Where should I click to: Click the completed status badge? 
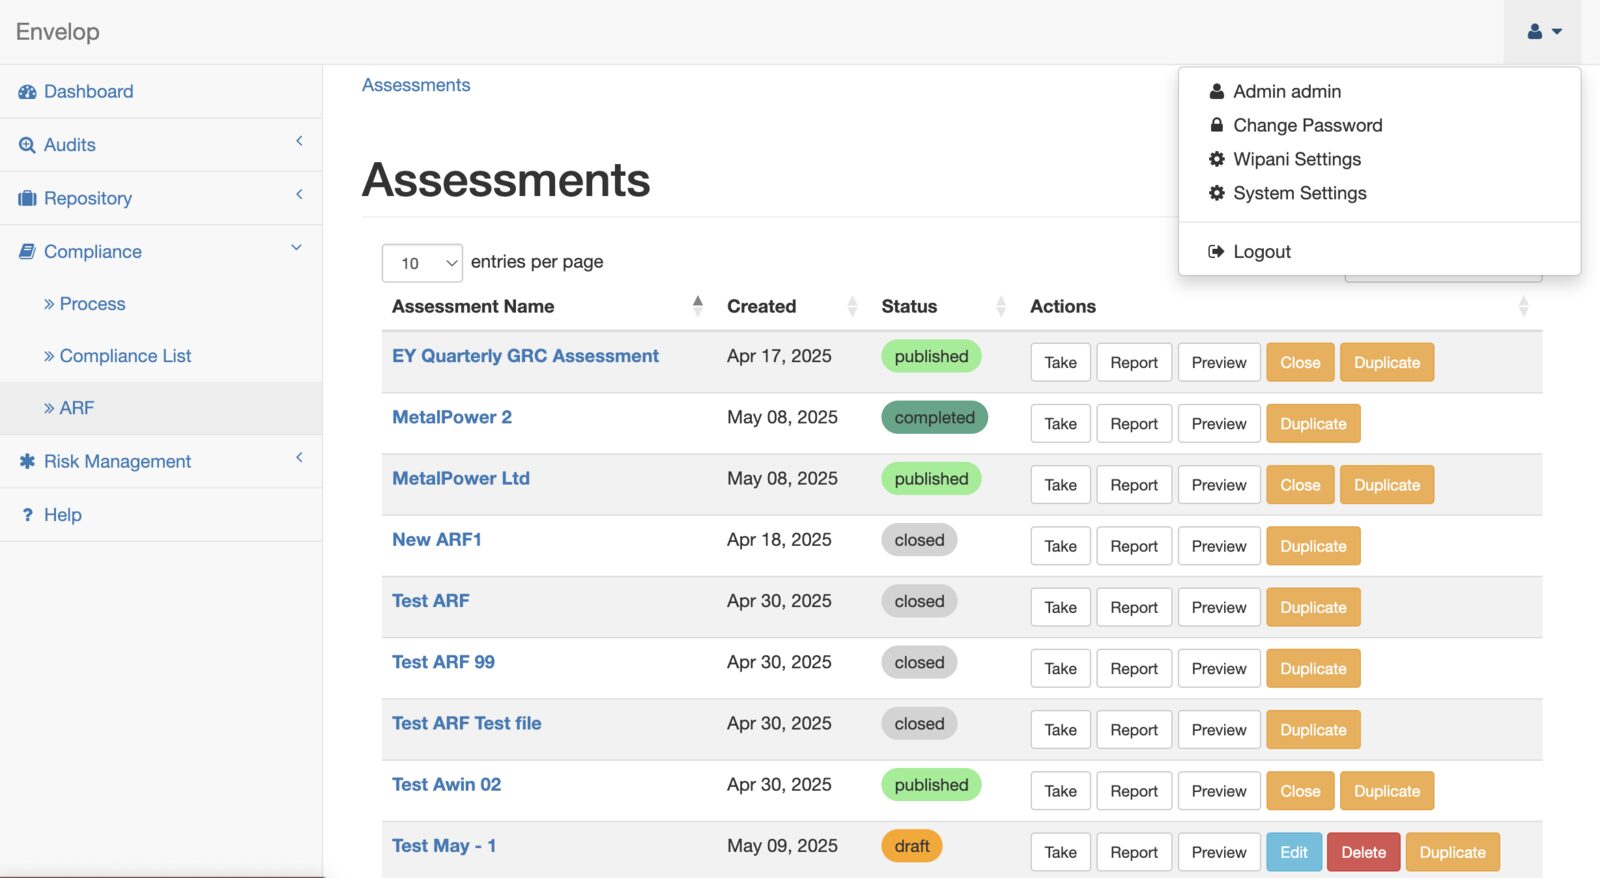[934, 418]
